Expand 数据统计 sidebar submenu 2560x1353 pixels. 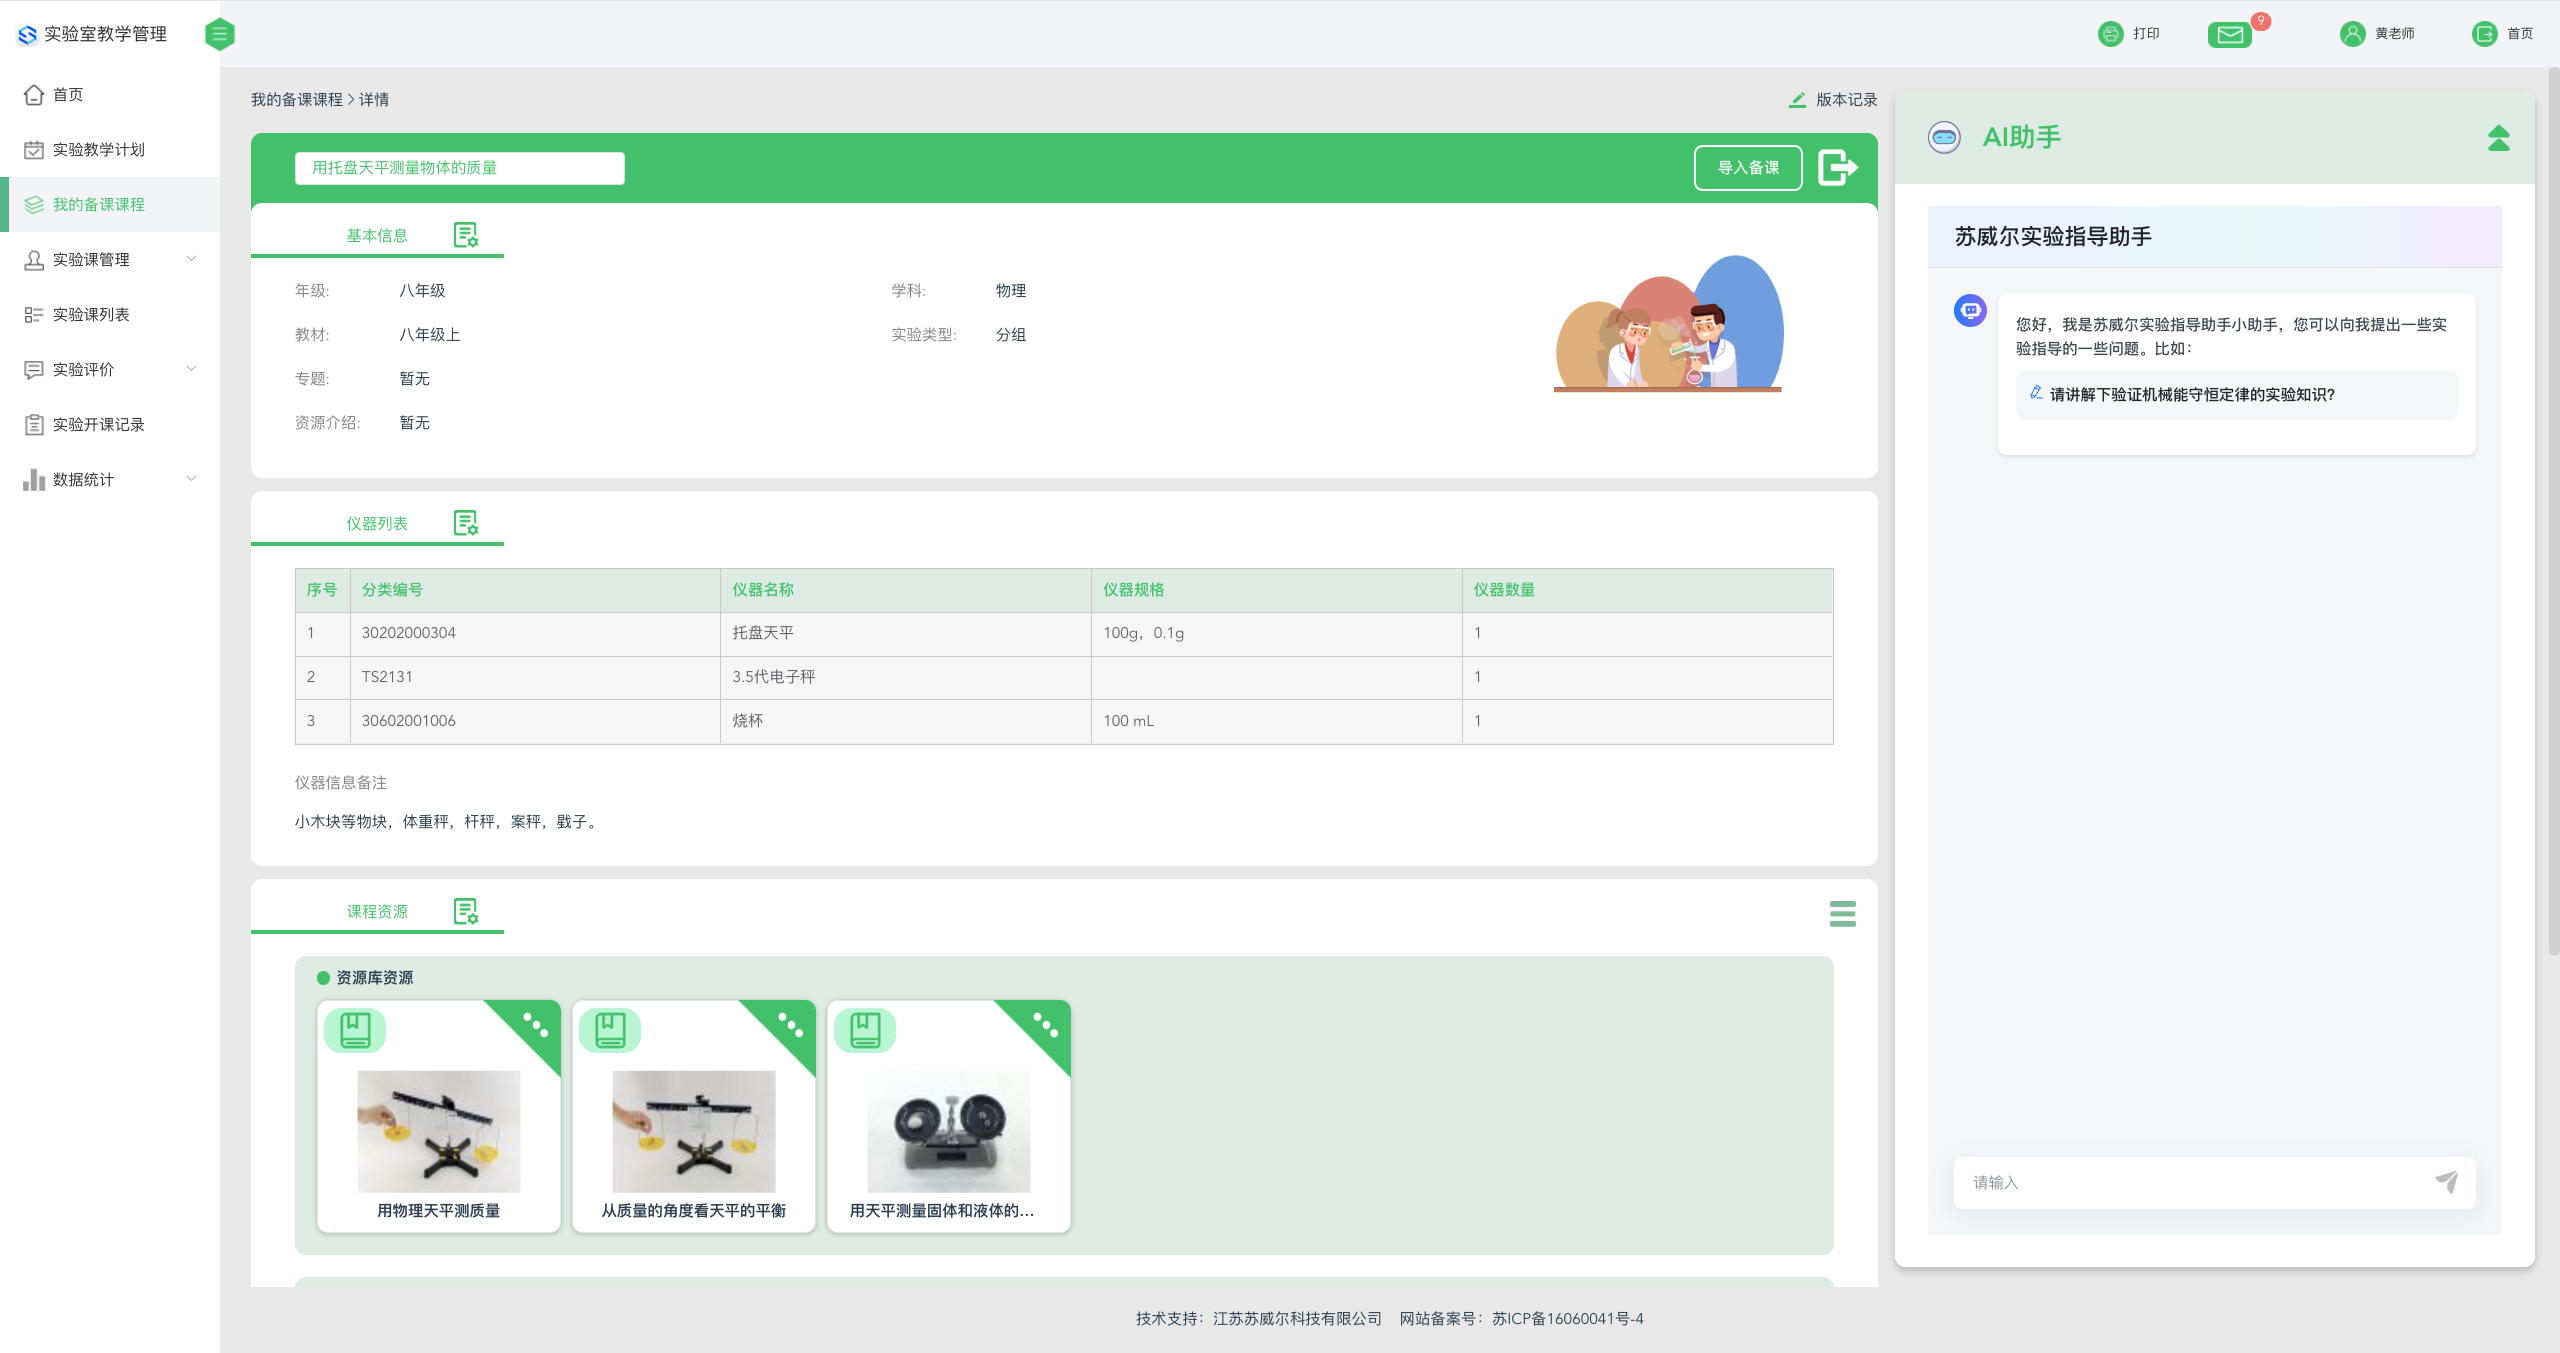pos(191,479)
